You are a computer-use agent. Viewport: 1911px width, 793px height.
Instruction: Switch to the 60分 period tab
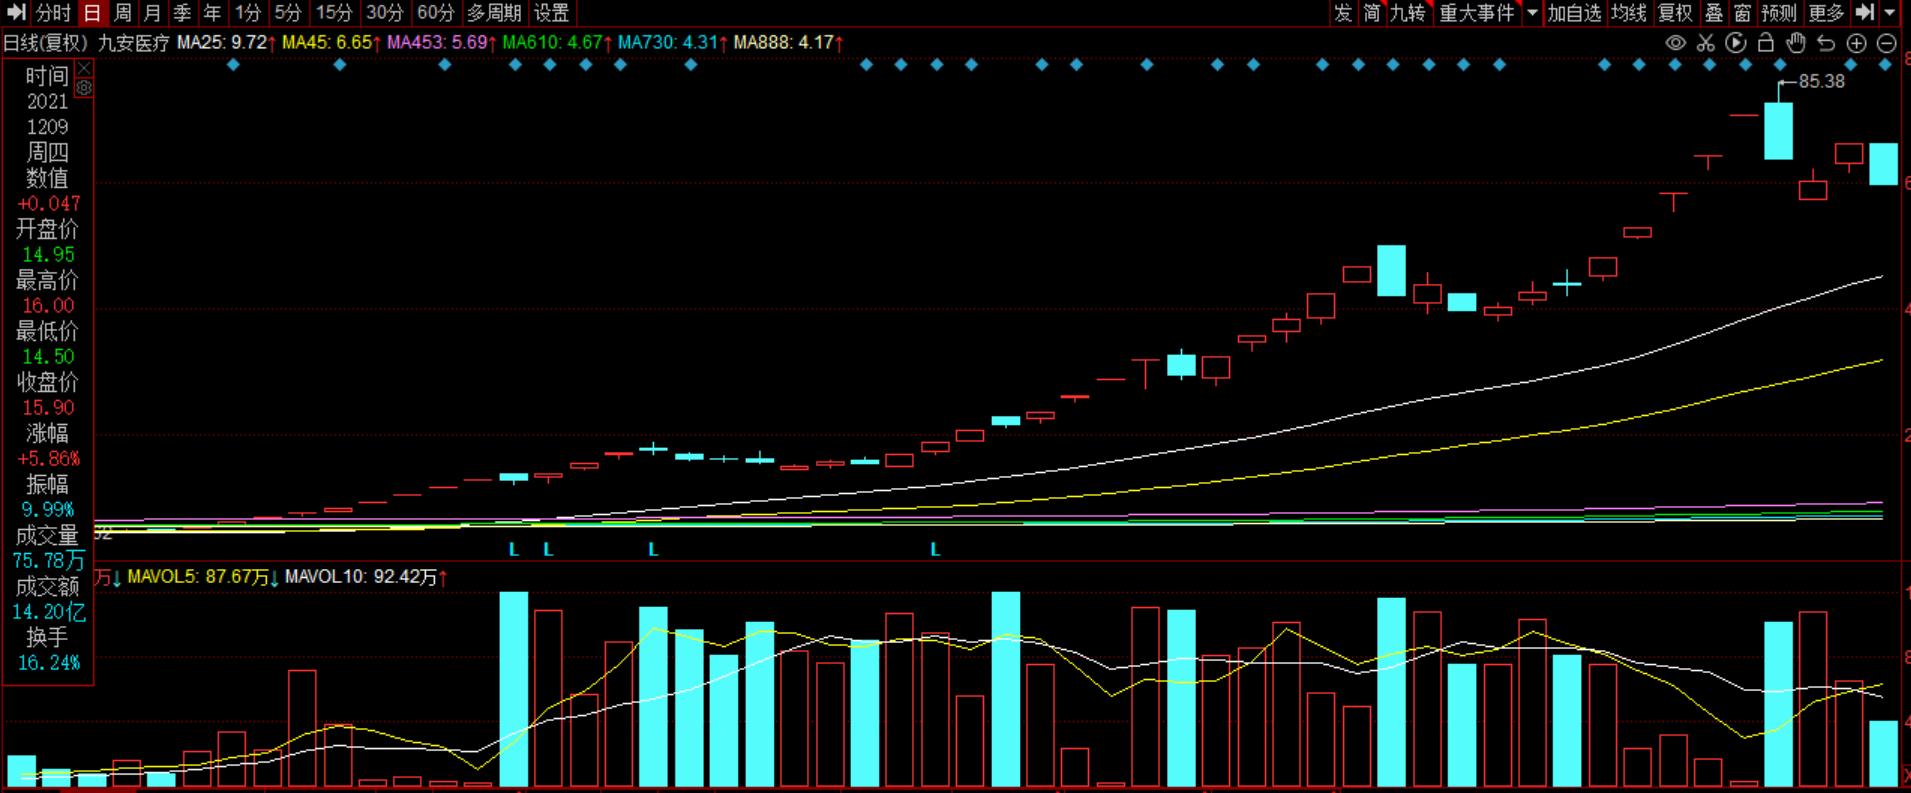tap(435, 13)
